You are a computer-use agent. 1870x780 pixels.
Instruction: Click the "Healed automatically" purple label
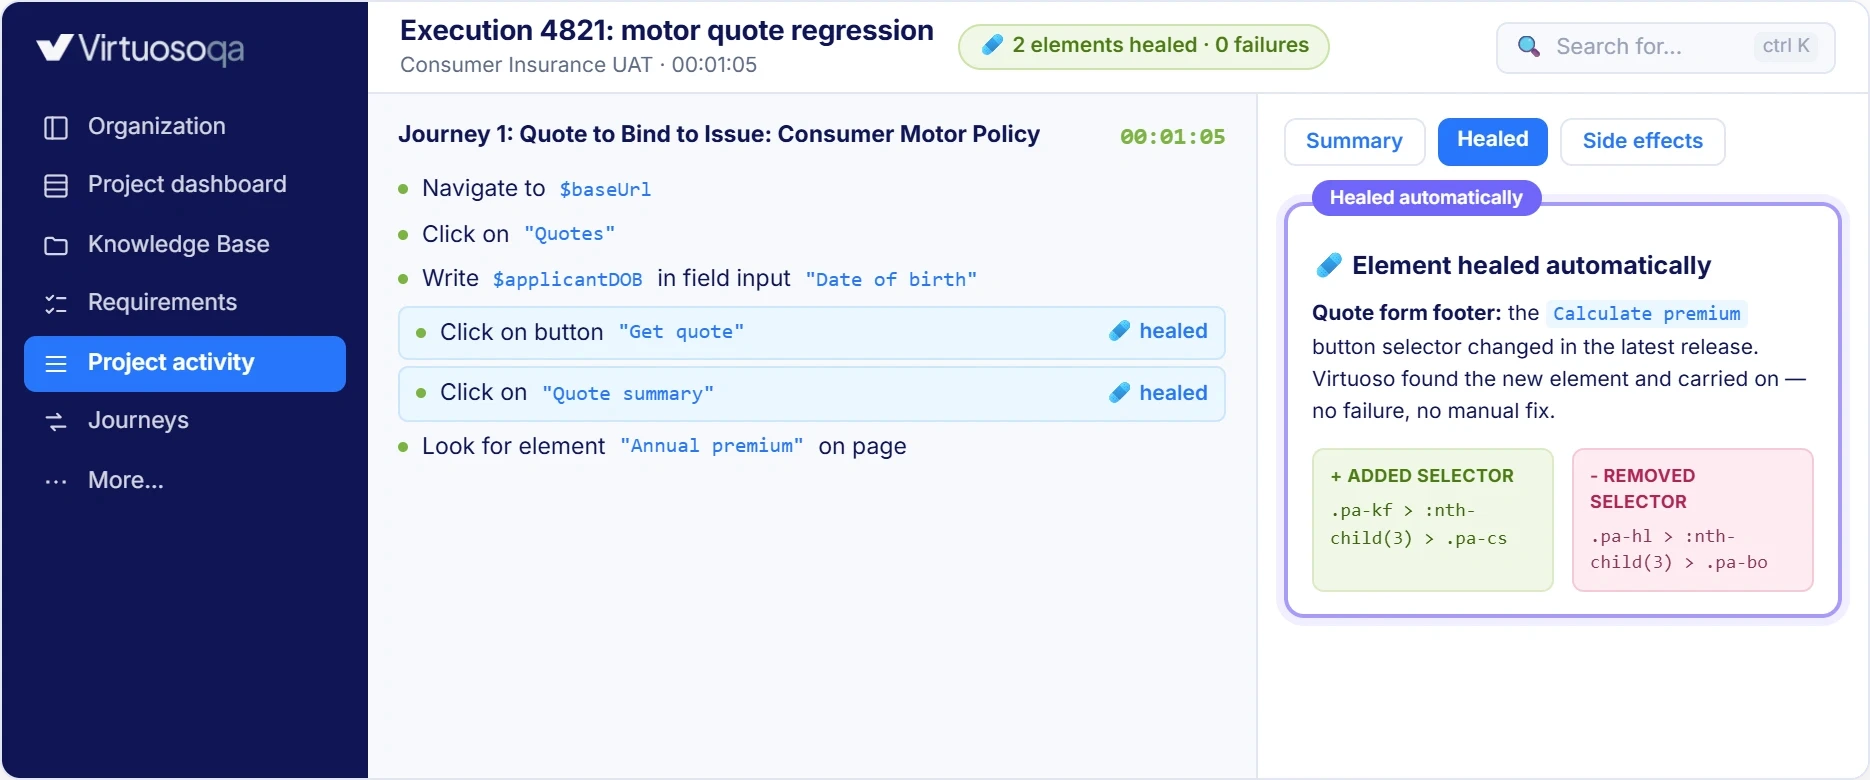point(1426,198)
